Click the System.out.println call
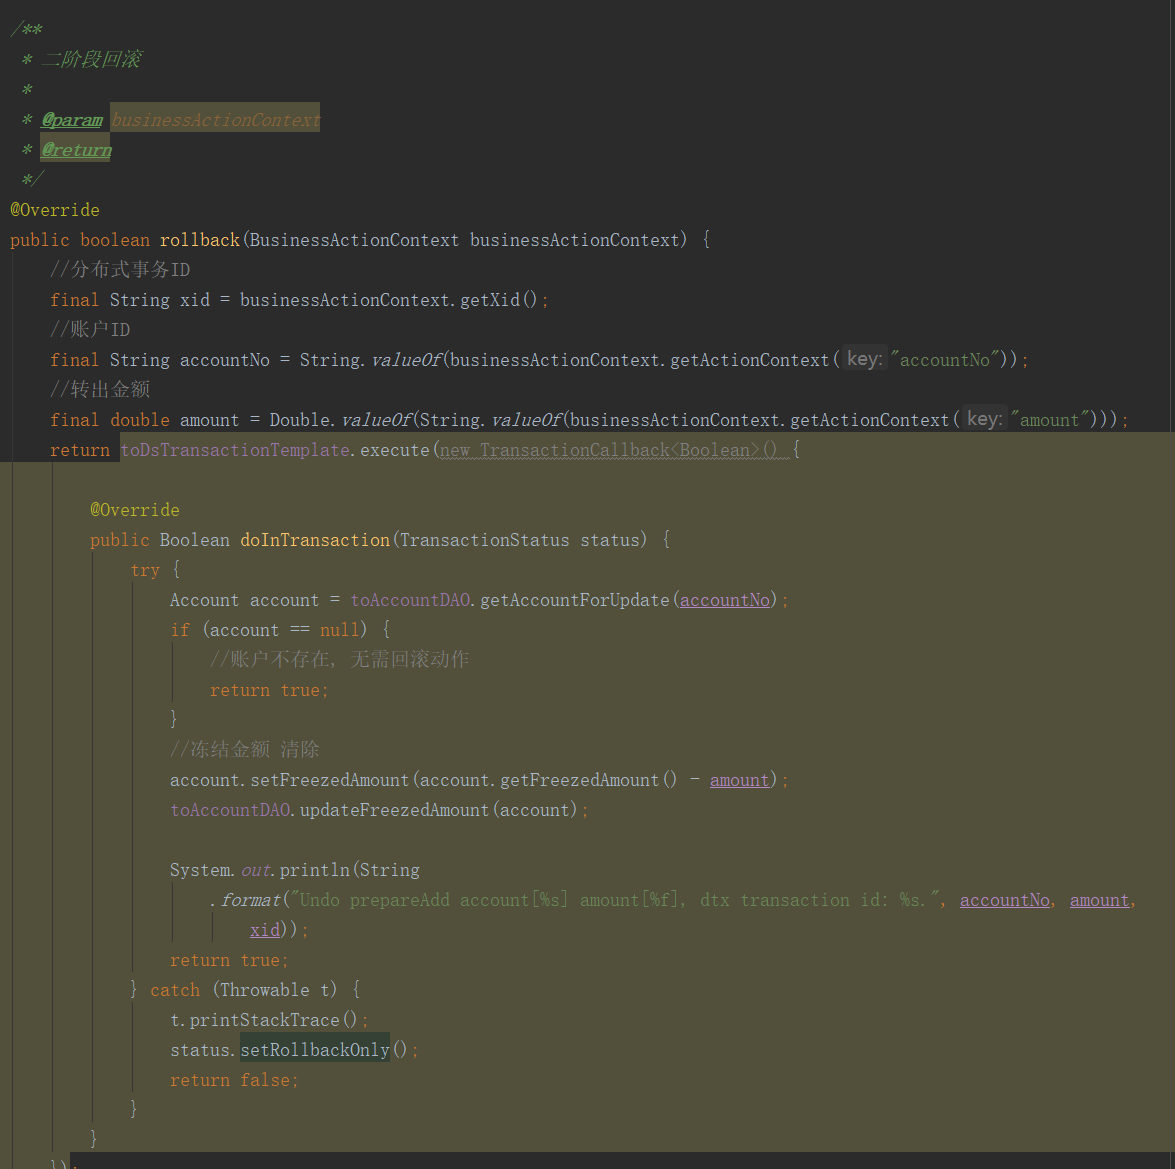This screenshot has width=1175, height=1169. point(259,870)
